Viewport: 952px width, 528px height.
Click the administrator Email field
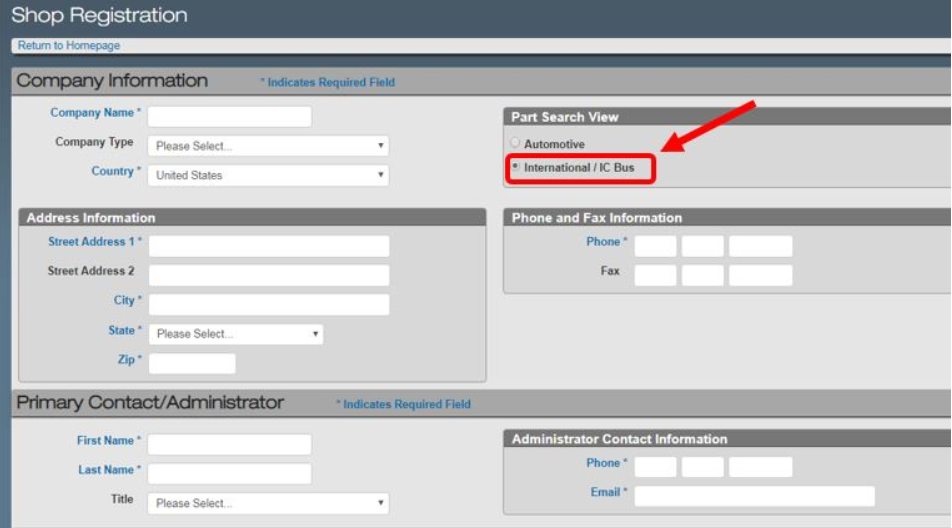point(755,496)
